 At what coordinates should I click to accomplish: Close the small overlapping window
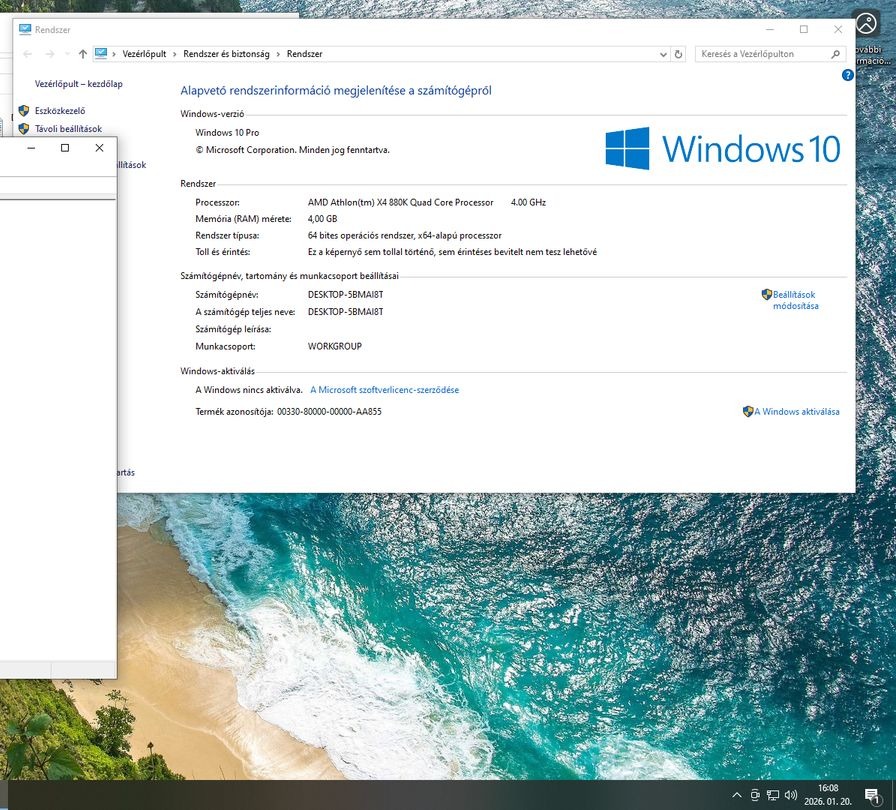coord(99,148)
